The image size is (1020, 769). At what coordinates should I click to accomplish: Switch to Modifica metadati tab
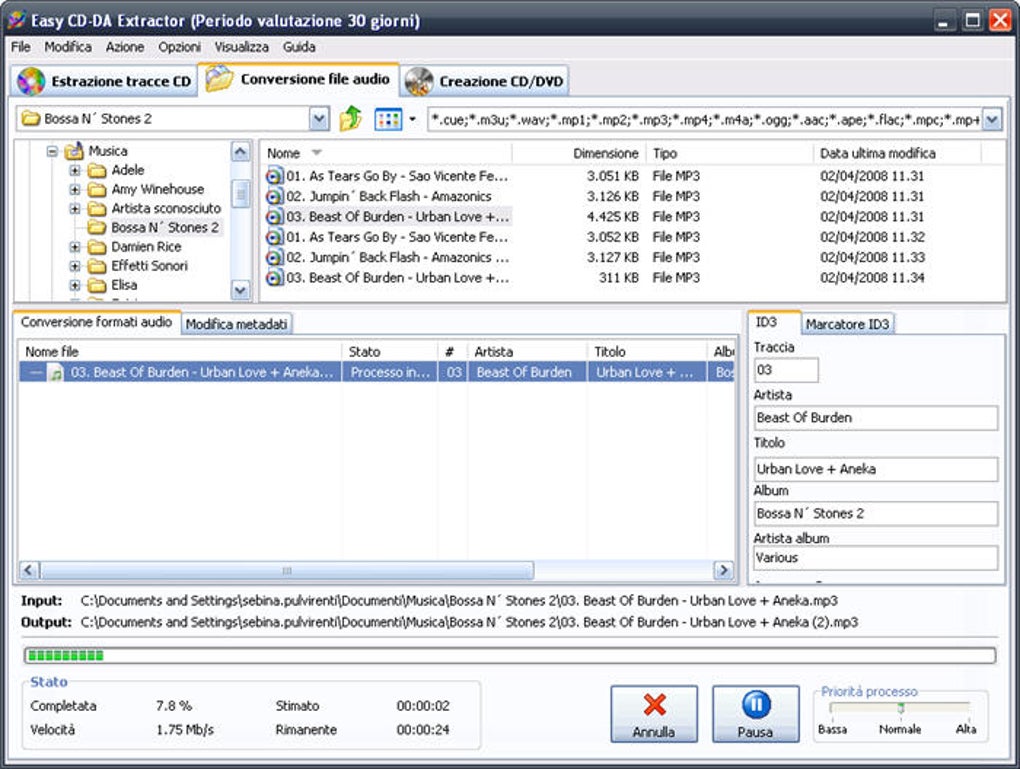point(237,324)
